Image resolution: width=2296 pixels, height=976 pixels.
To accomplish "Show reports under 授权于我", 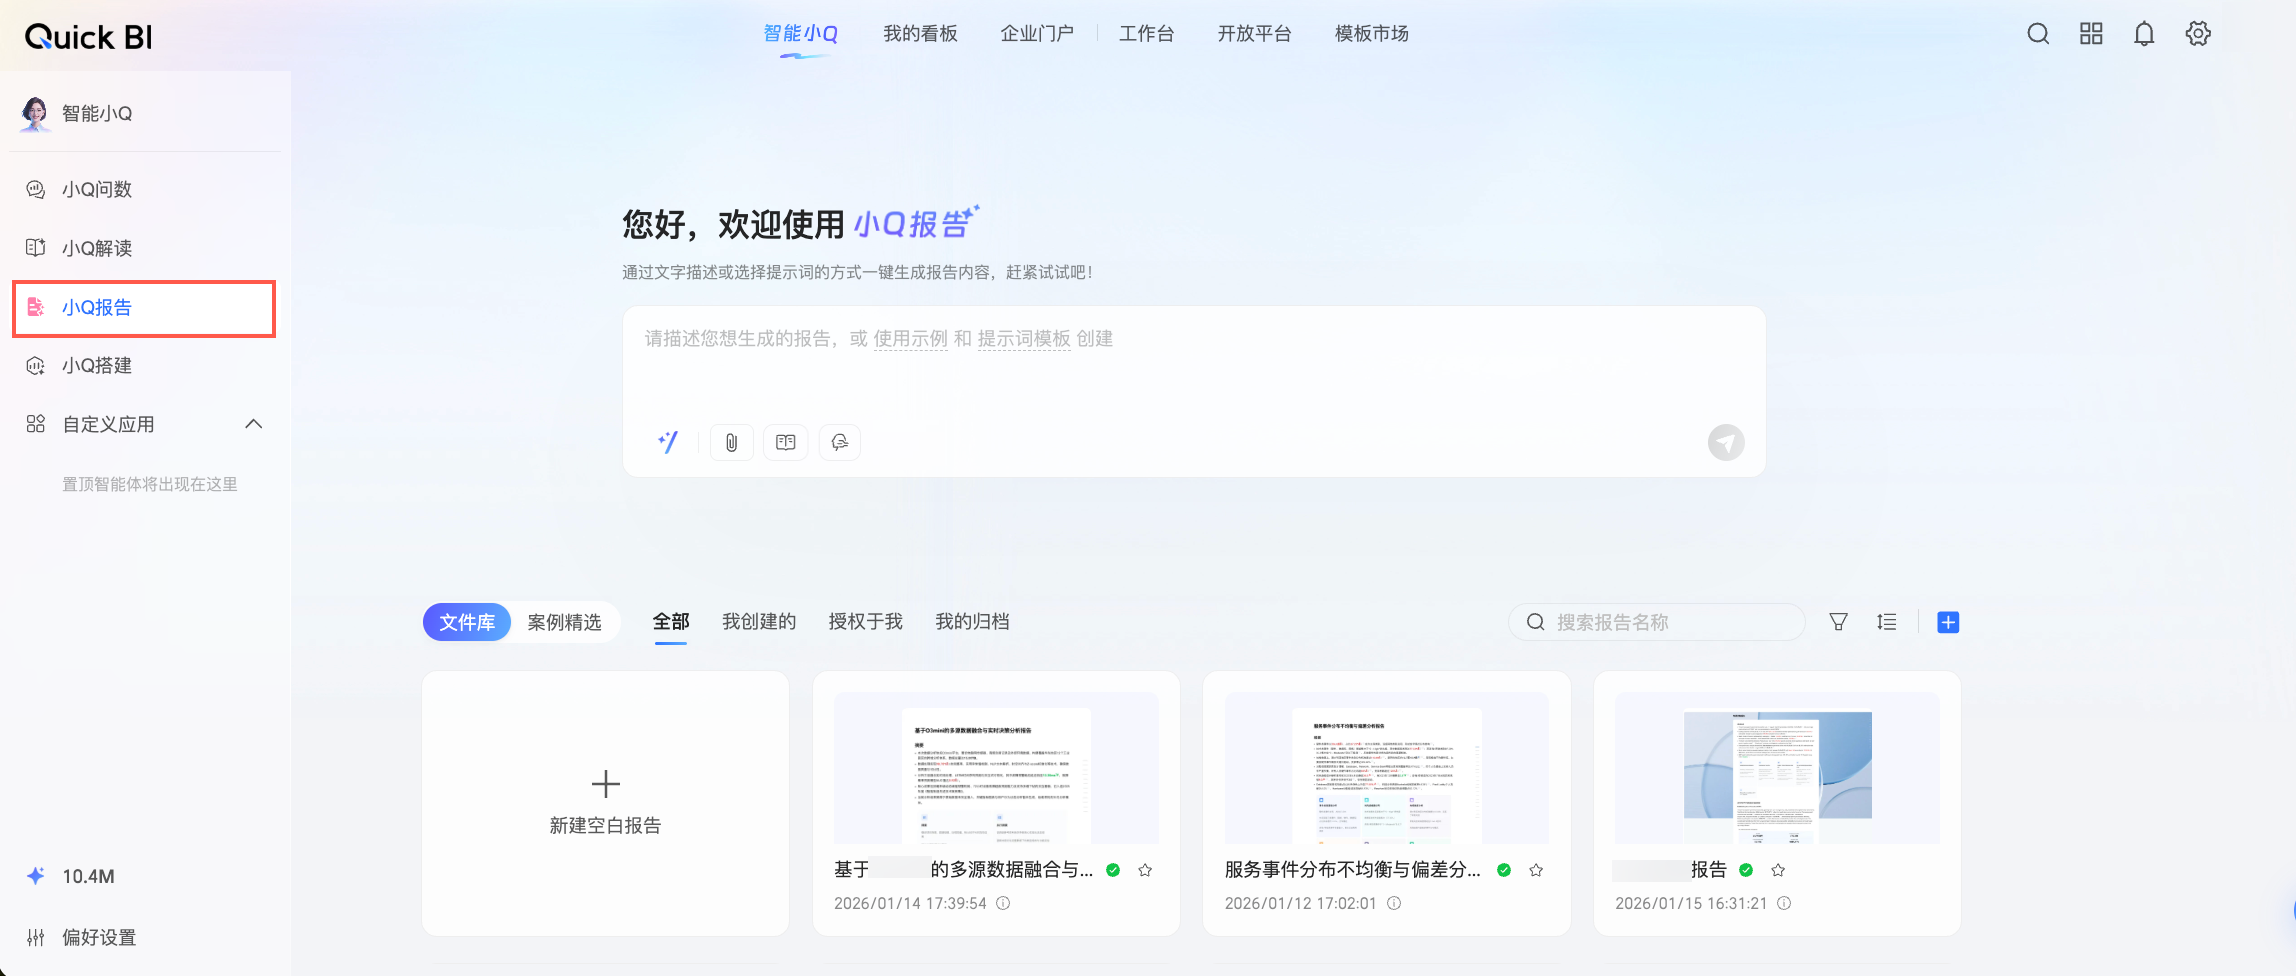I will (x=866, y=622).
